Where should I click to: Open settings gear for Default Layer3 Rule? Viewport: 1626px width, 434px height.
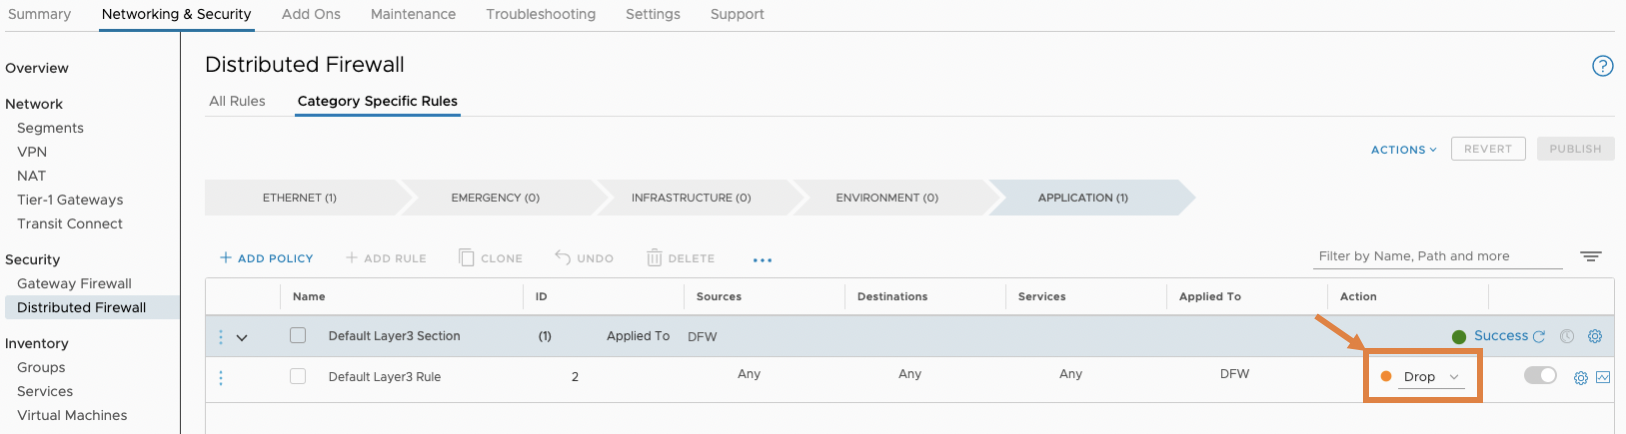pos(1581,378)
